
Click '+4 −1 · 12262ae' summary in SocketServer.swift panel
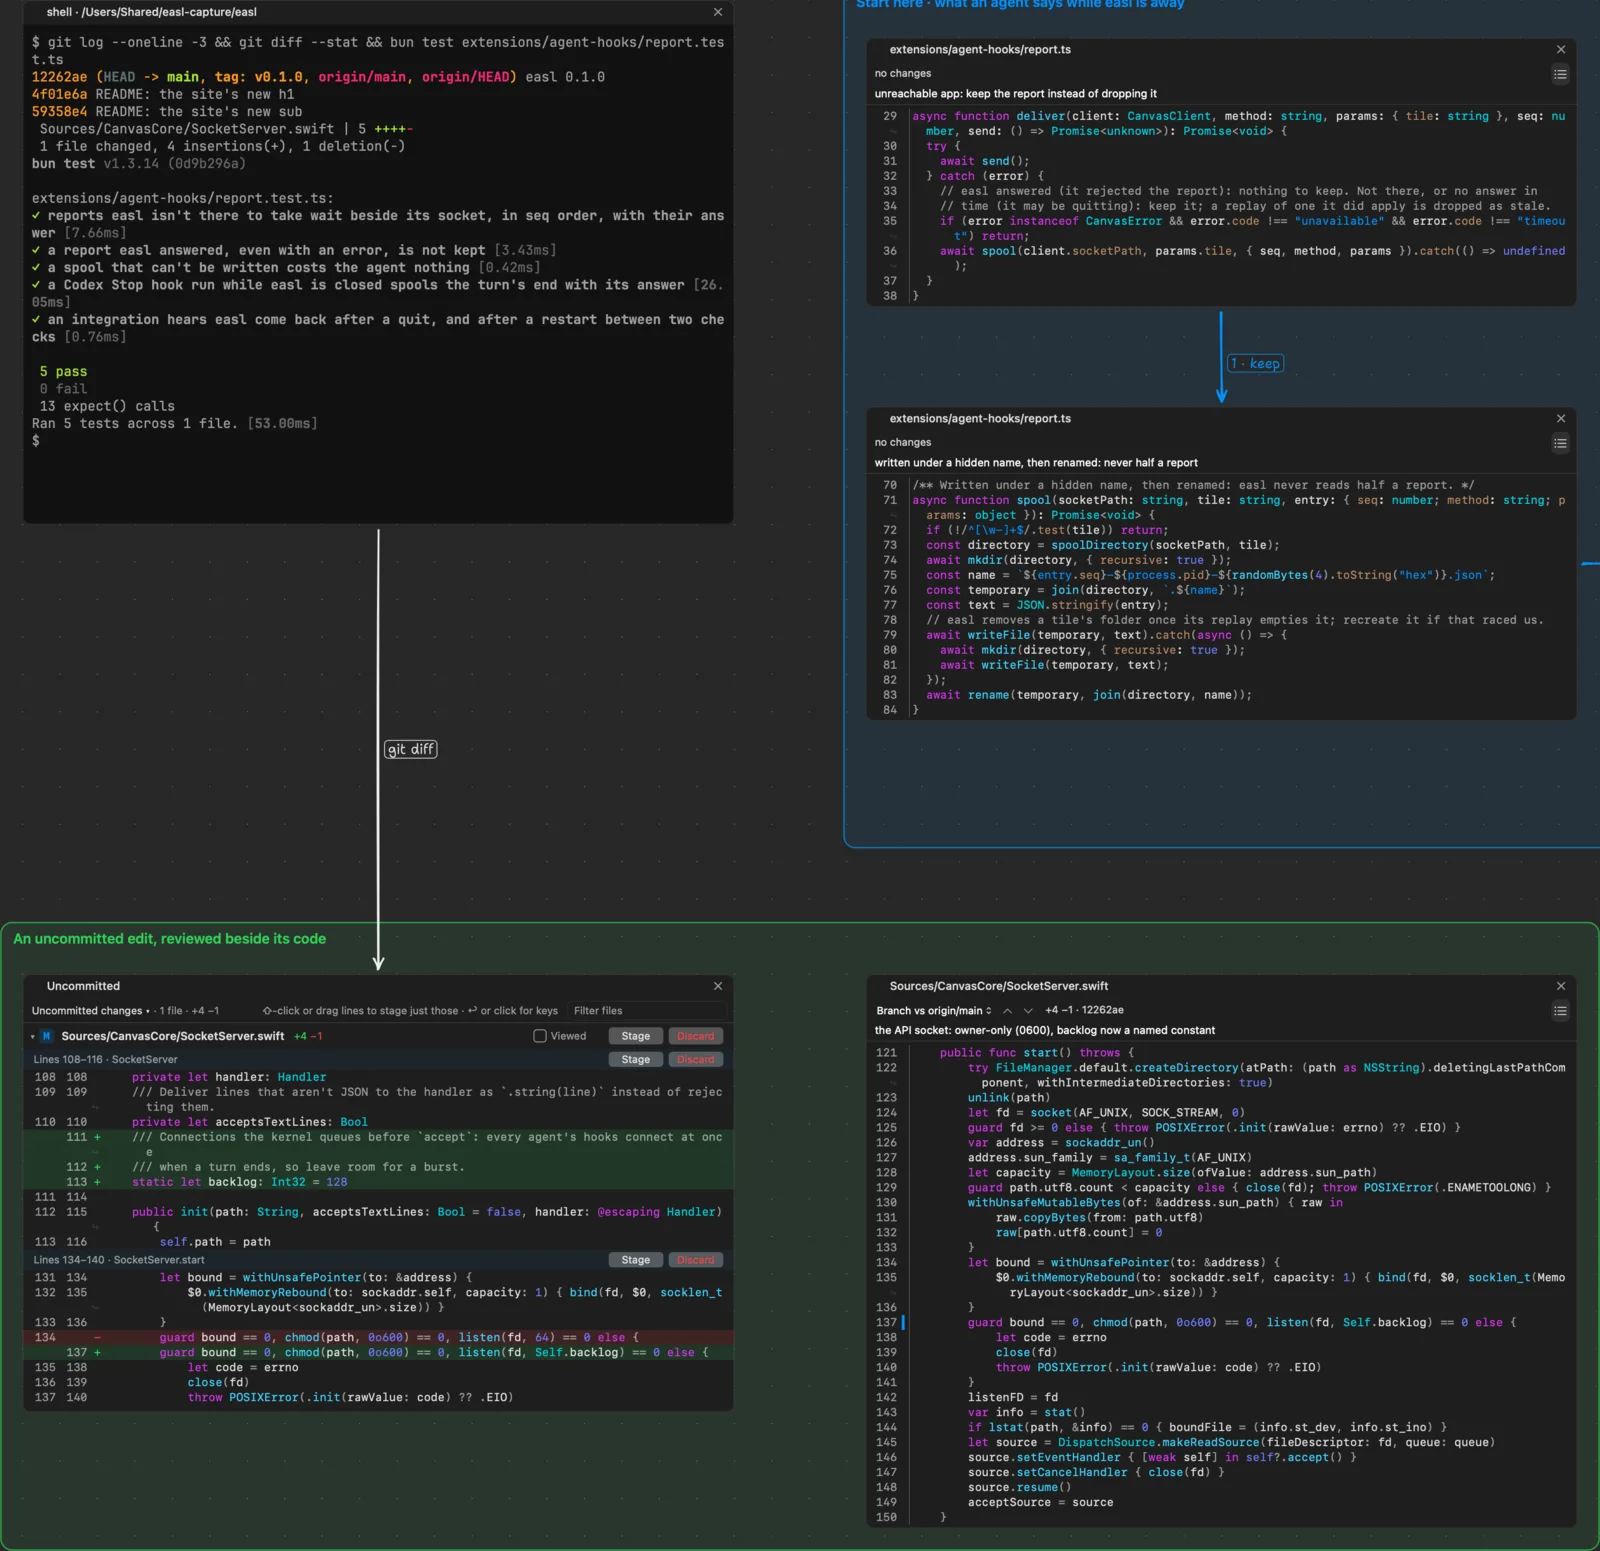coord(1084,1011)
